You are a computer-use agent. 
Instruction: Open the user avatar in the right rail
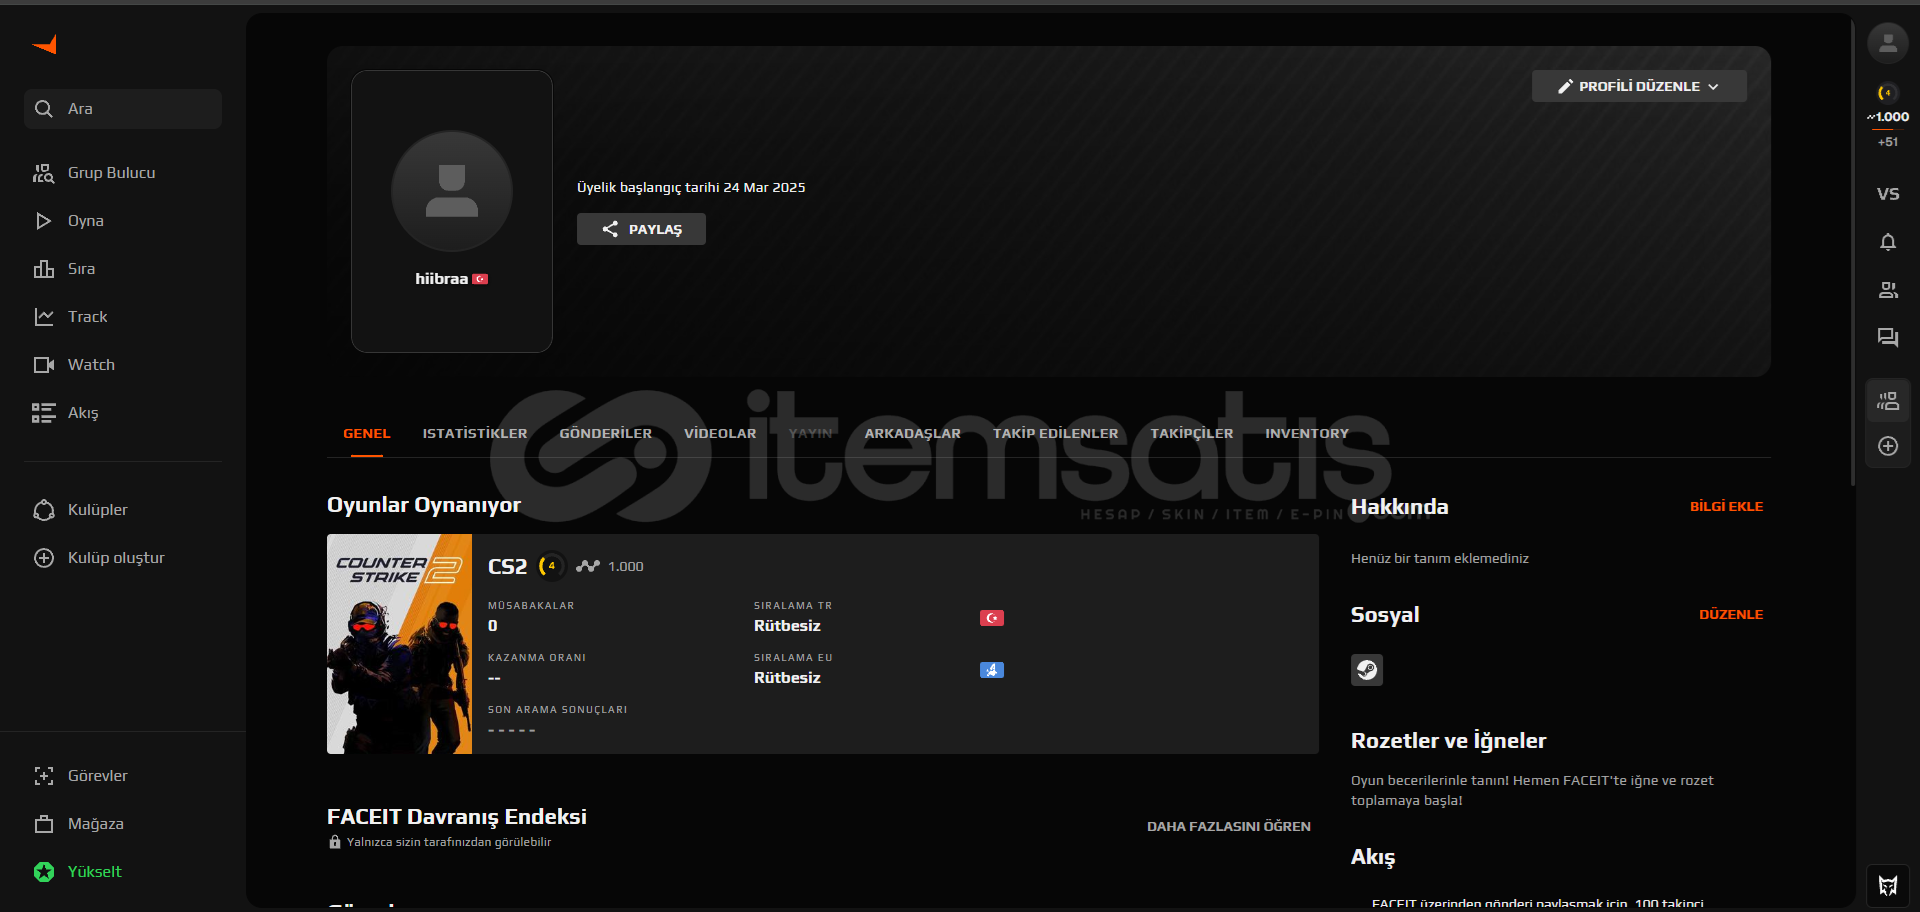click(x=1888, y=43)
